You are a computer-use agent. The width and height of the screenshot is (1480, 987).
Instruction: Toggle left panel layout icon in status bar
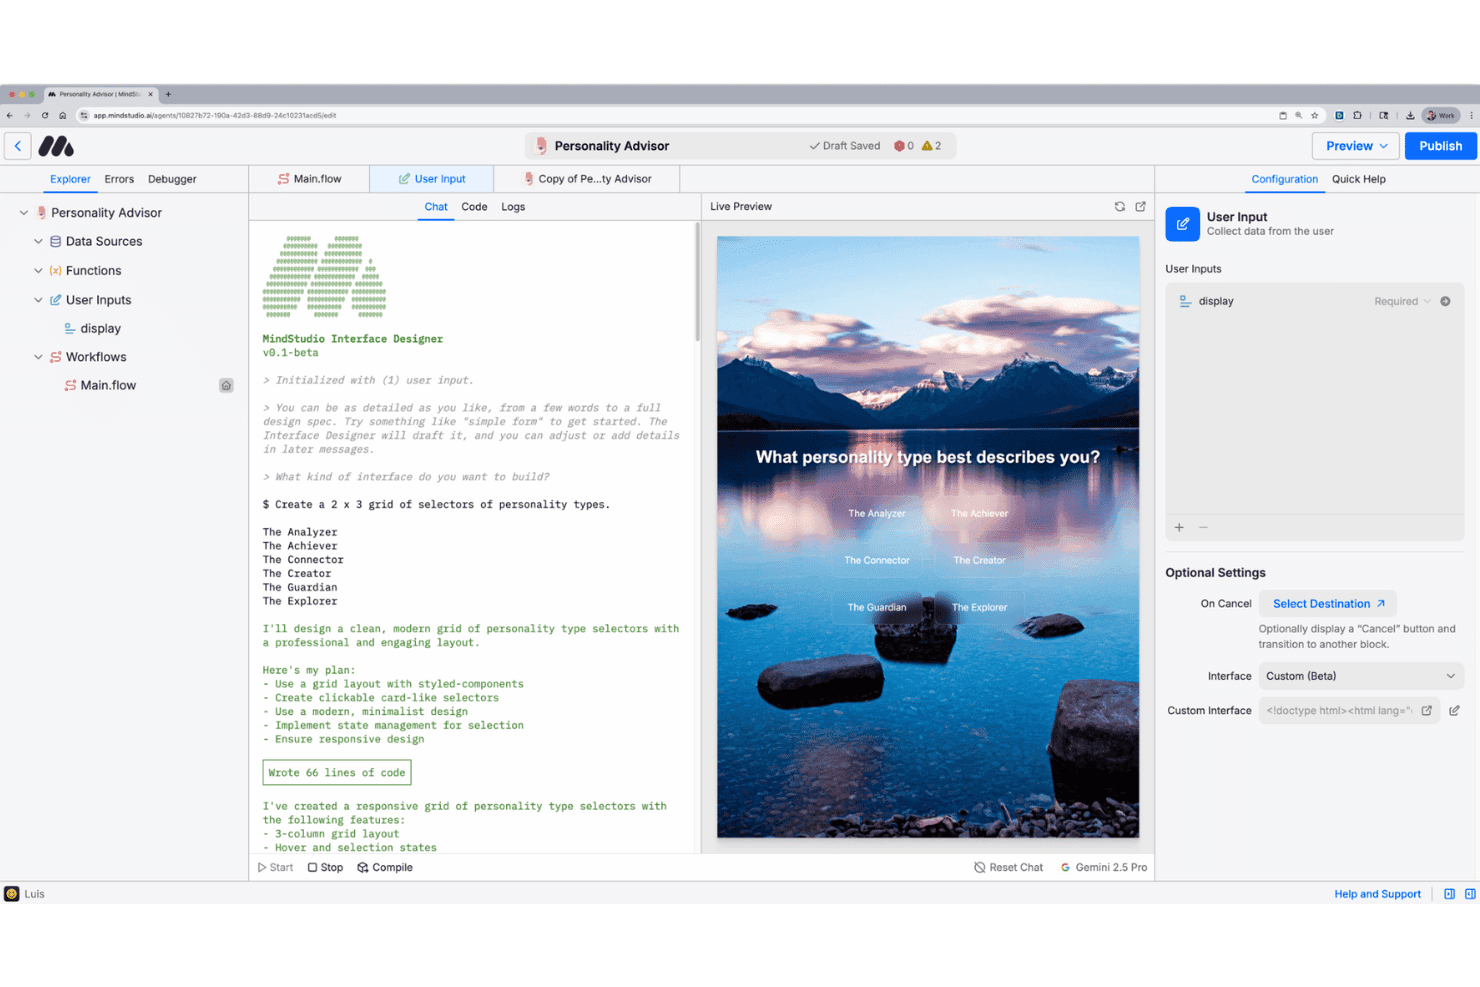click(x=1449, y=894)
